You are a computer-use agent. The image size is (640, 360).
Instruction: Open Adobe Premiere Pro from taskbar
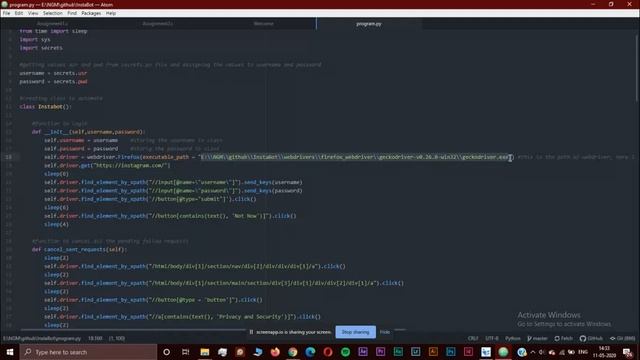[x=380, y=352]
